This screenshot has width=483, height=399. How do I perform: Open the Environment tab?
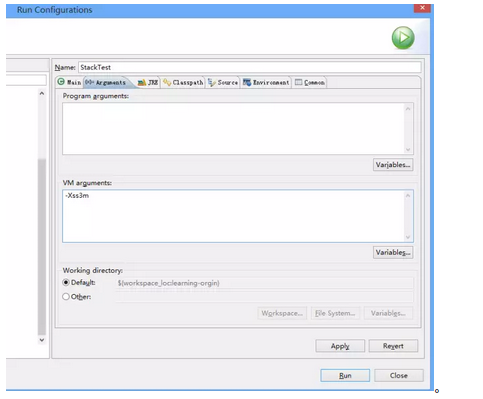[x=266, y=82]
